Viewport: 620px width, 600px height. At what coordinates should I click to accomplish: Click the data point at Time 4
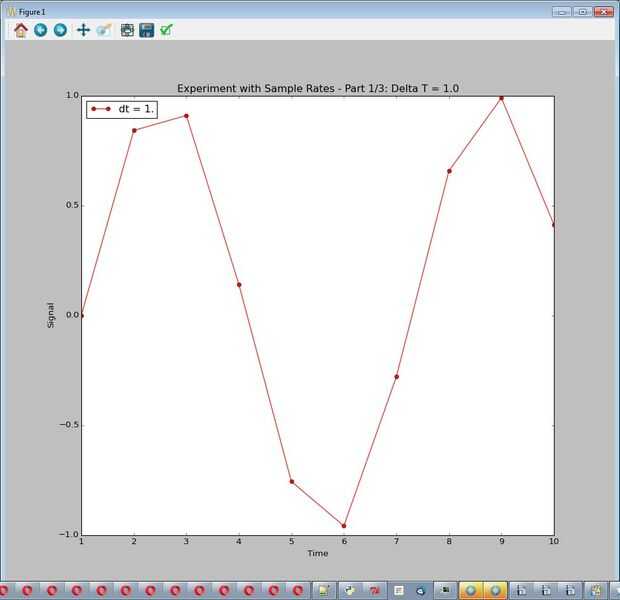(239, 285)
